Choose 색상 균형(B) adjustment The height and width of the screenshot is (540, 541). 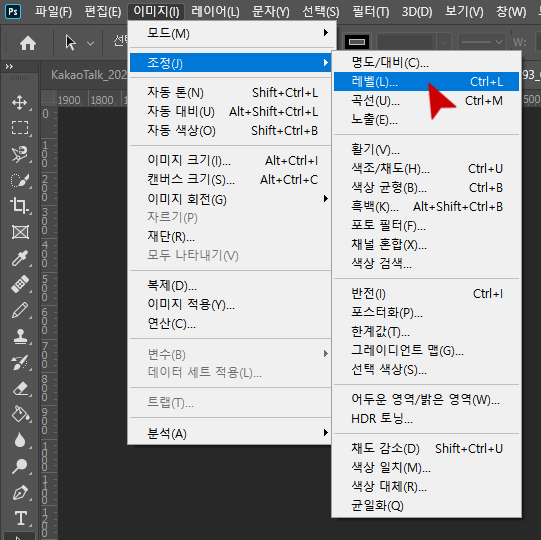pos(426,188)
